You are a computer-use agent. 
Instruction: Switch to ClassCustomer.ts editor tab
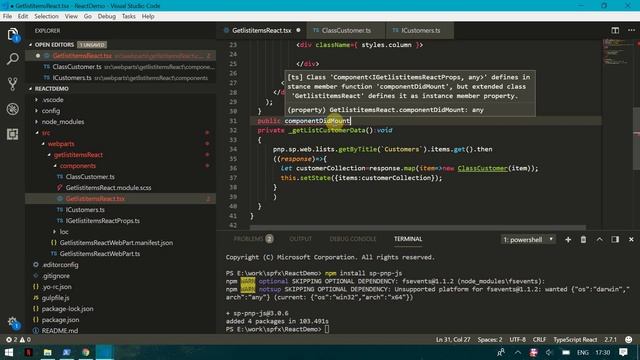346,31
